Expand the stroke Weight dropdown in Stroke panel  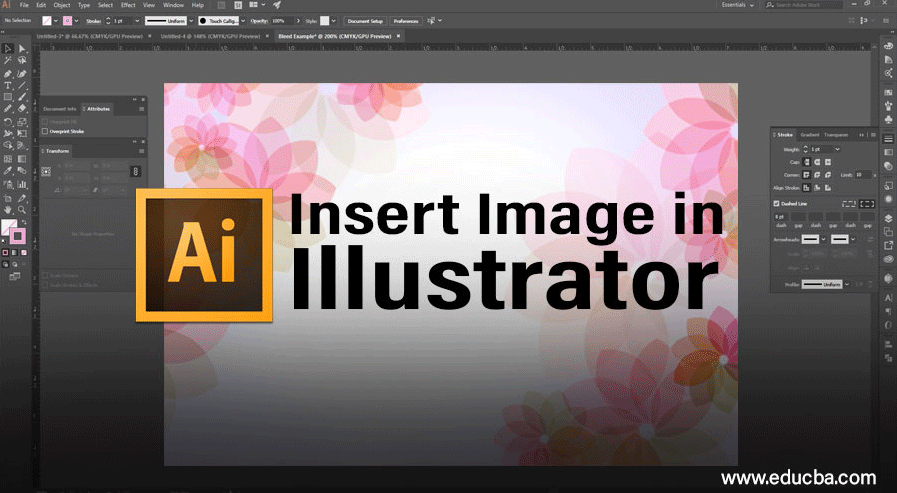pos(837,149)
